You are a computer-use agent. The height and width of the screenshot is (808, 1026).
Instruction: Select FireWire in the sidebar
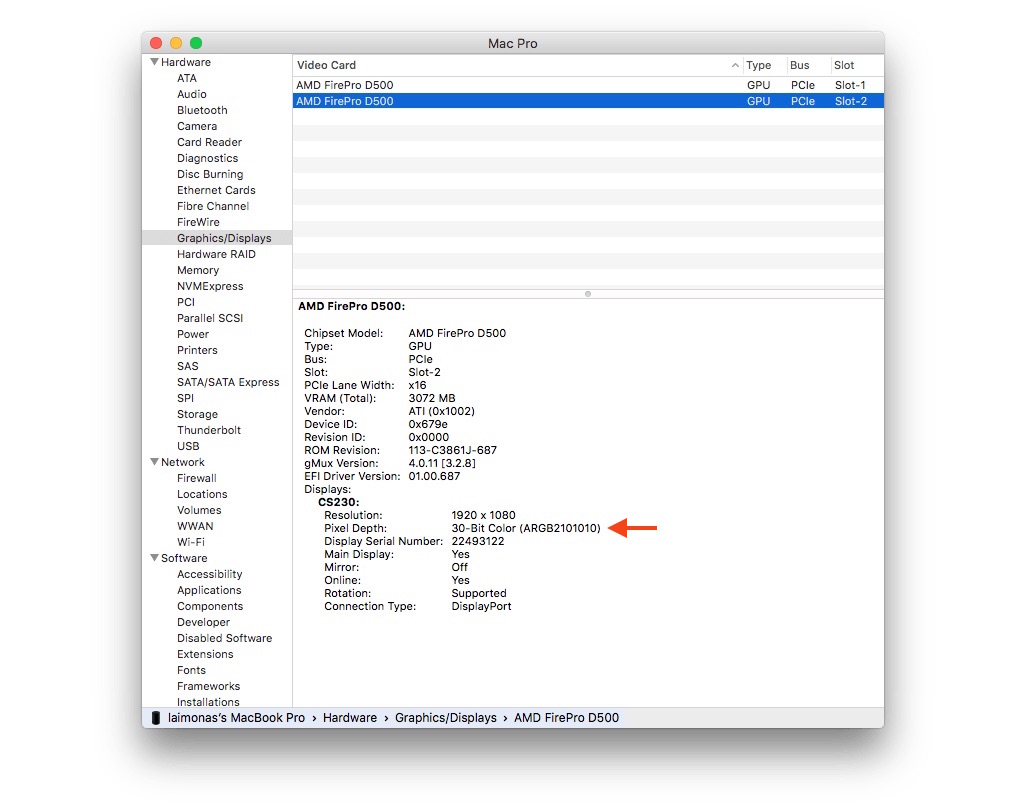click(198, 222)
